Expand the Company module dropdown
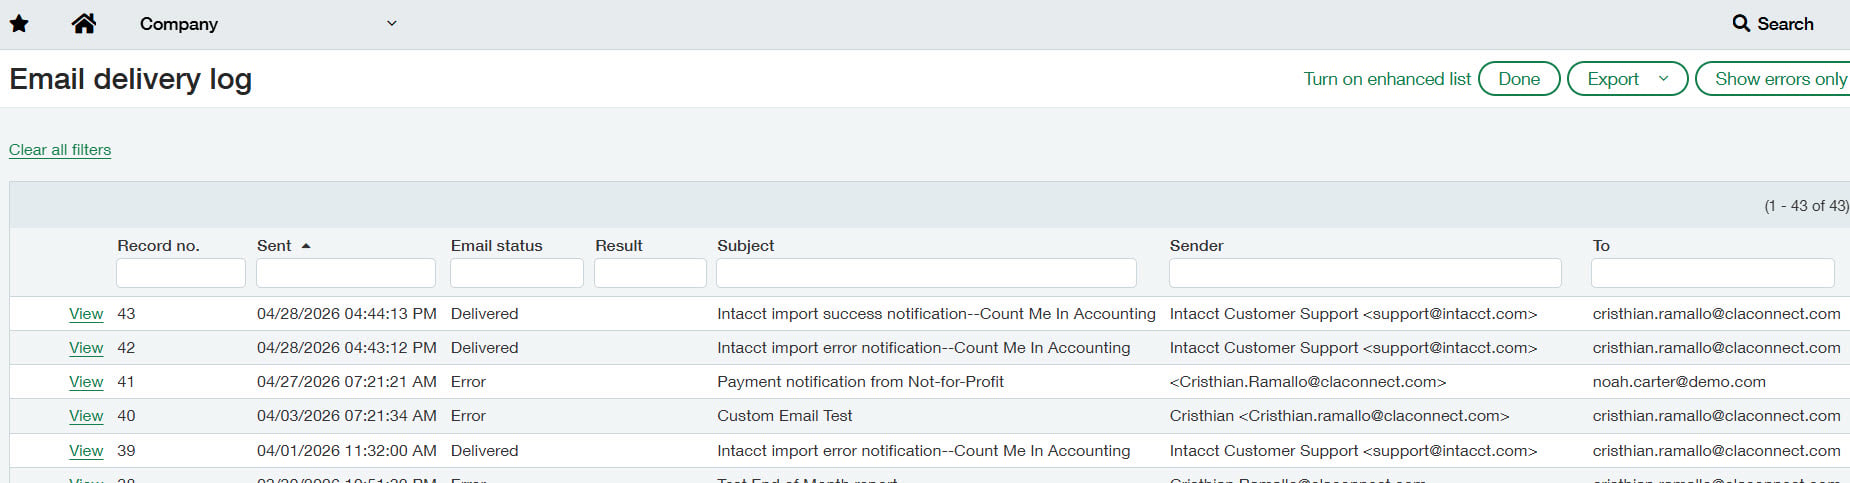This screenshot has width=1850, height=483. click(392, 23)
